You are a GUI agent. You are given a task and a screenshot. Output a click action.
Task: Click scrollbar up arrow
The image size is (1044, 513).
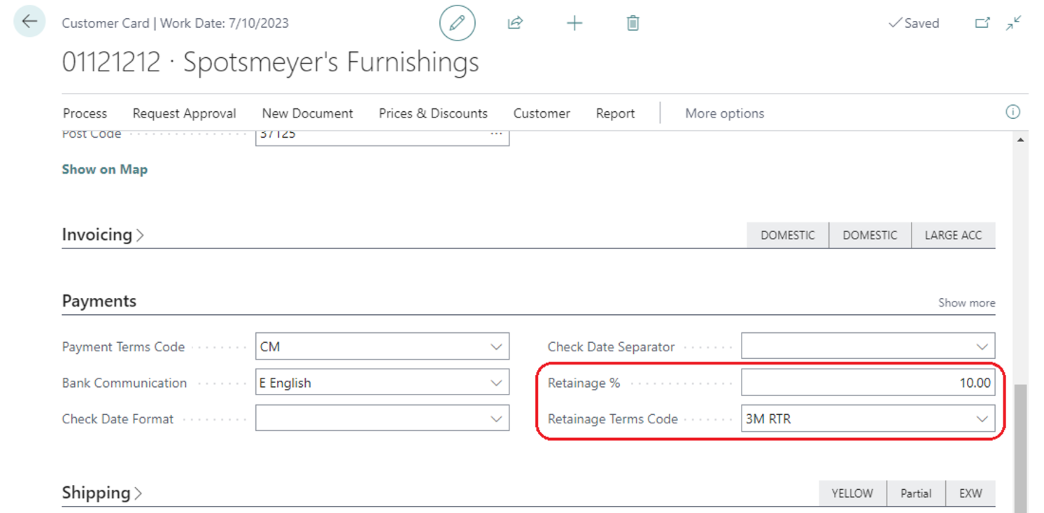[1021, 140]
